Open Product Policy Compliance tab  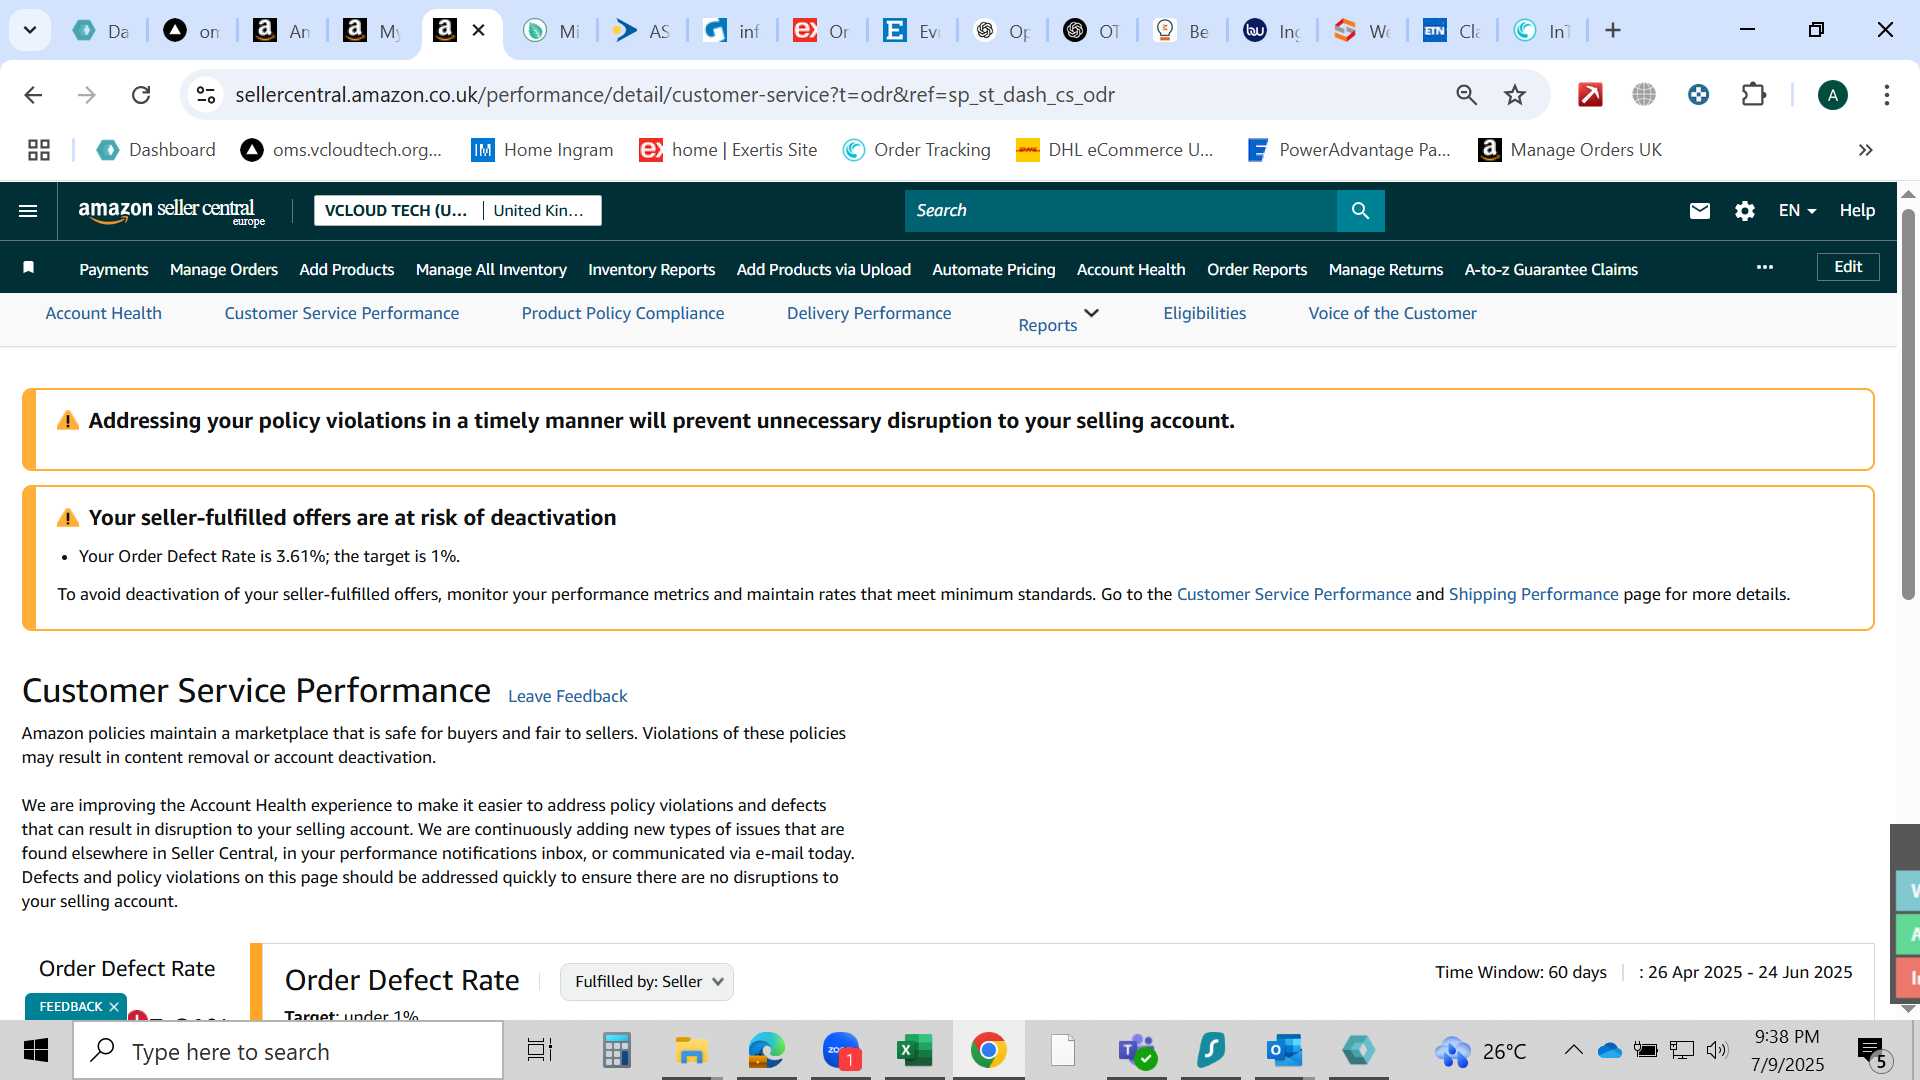click(x=623, y=313)
